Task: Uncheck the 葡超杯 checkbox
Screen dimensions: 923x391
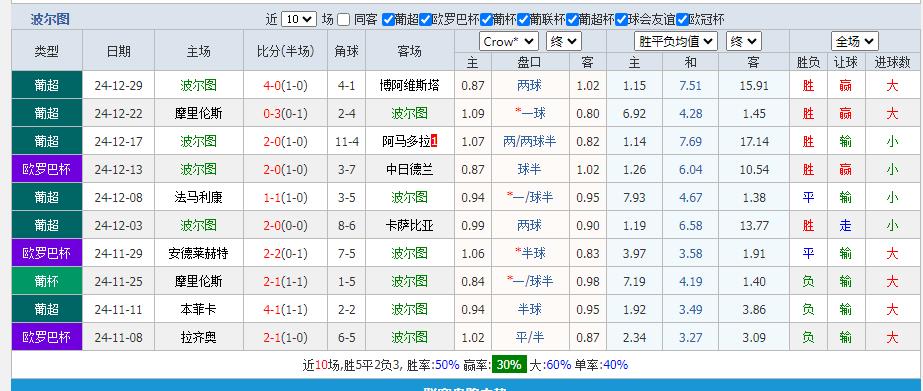Action: (x=572, y=19)
